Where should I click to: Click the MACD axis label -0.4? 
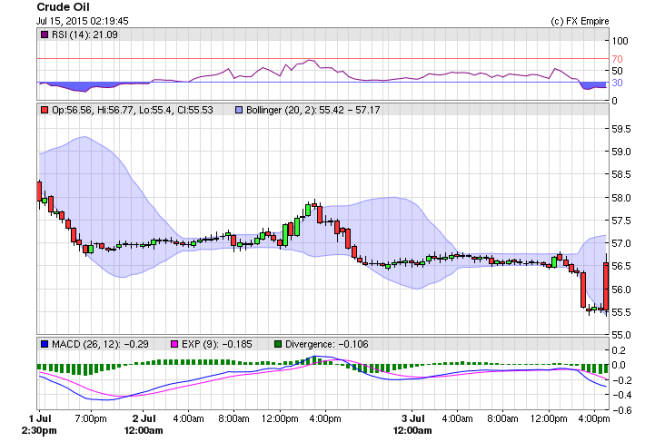(x=622, y=395)
